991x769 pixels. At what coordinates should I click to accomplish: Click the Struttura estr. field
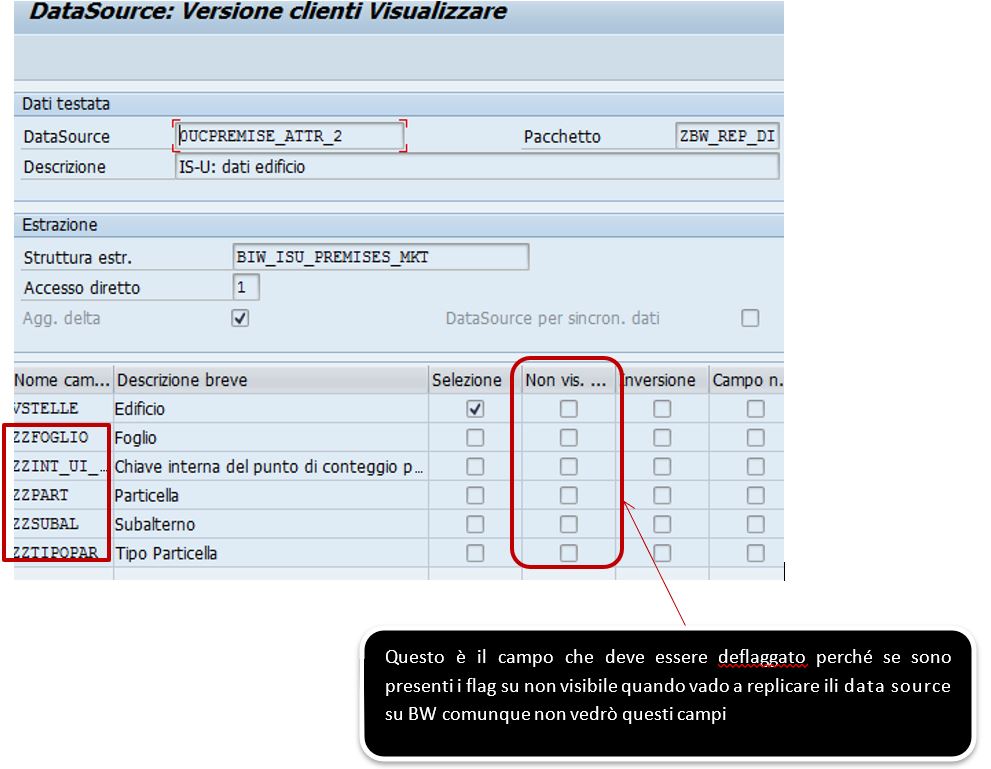[380, 257]
